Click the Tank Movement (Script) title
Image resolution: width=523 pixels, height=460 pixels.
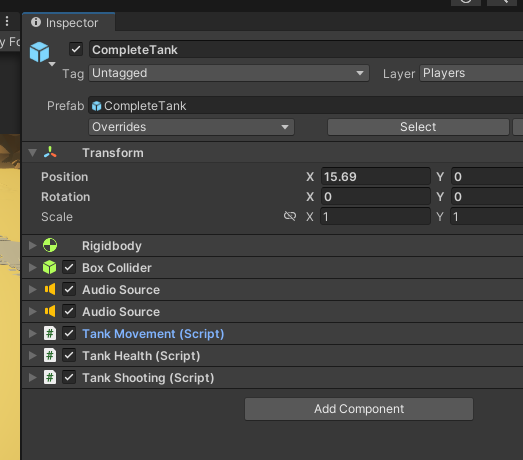point(153,334)
